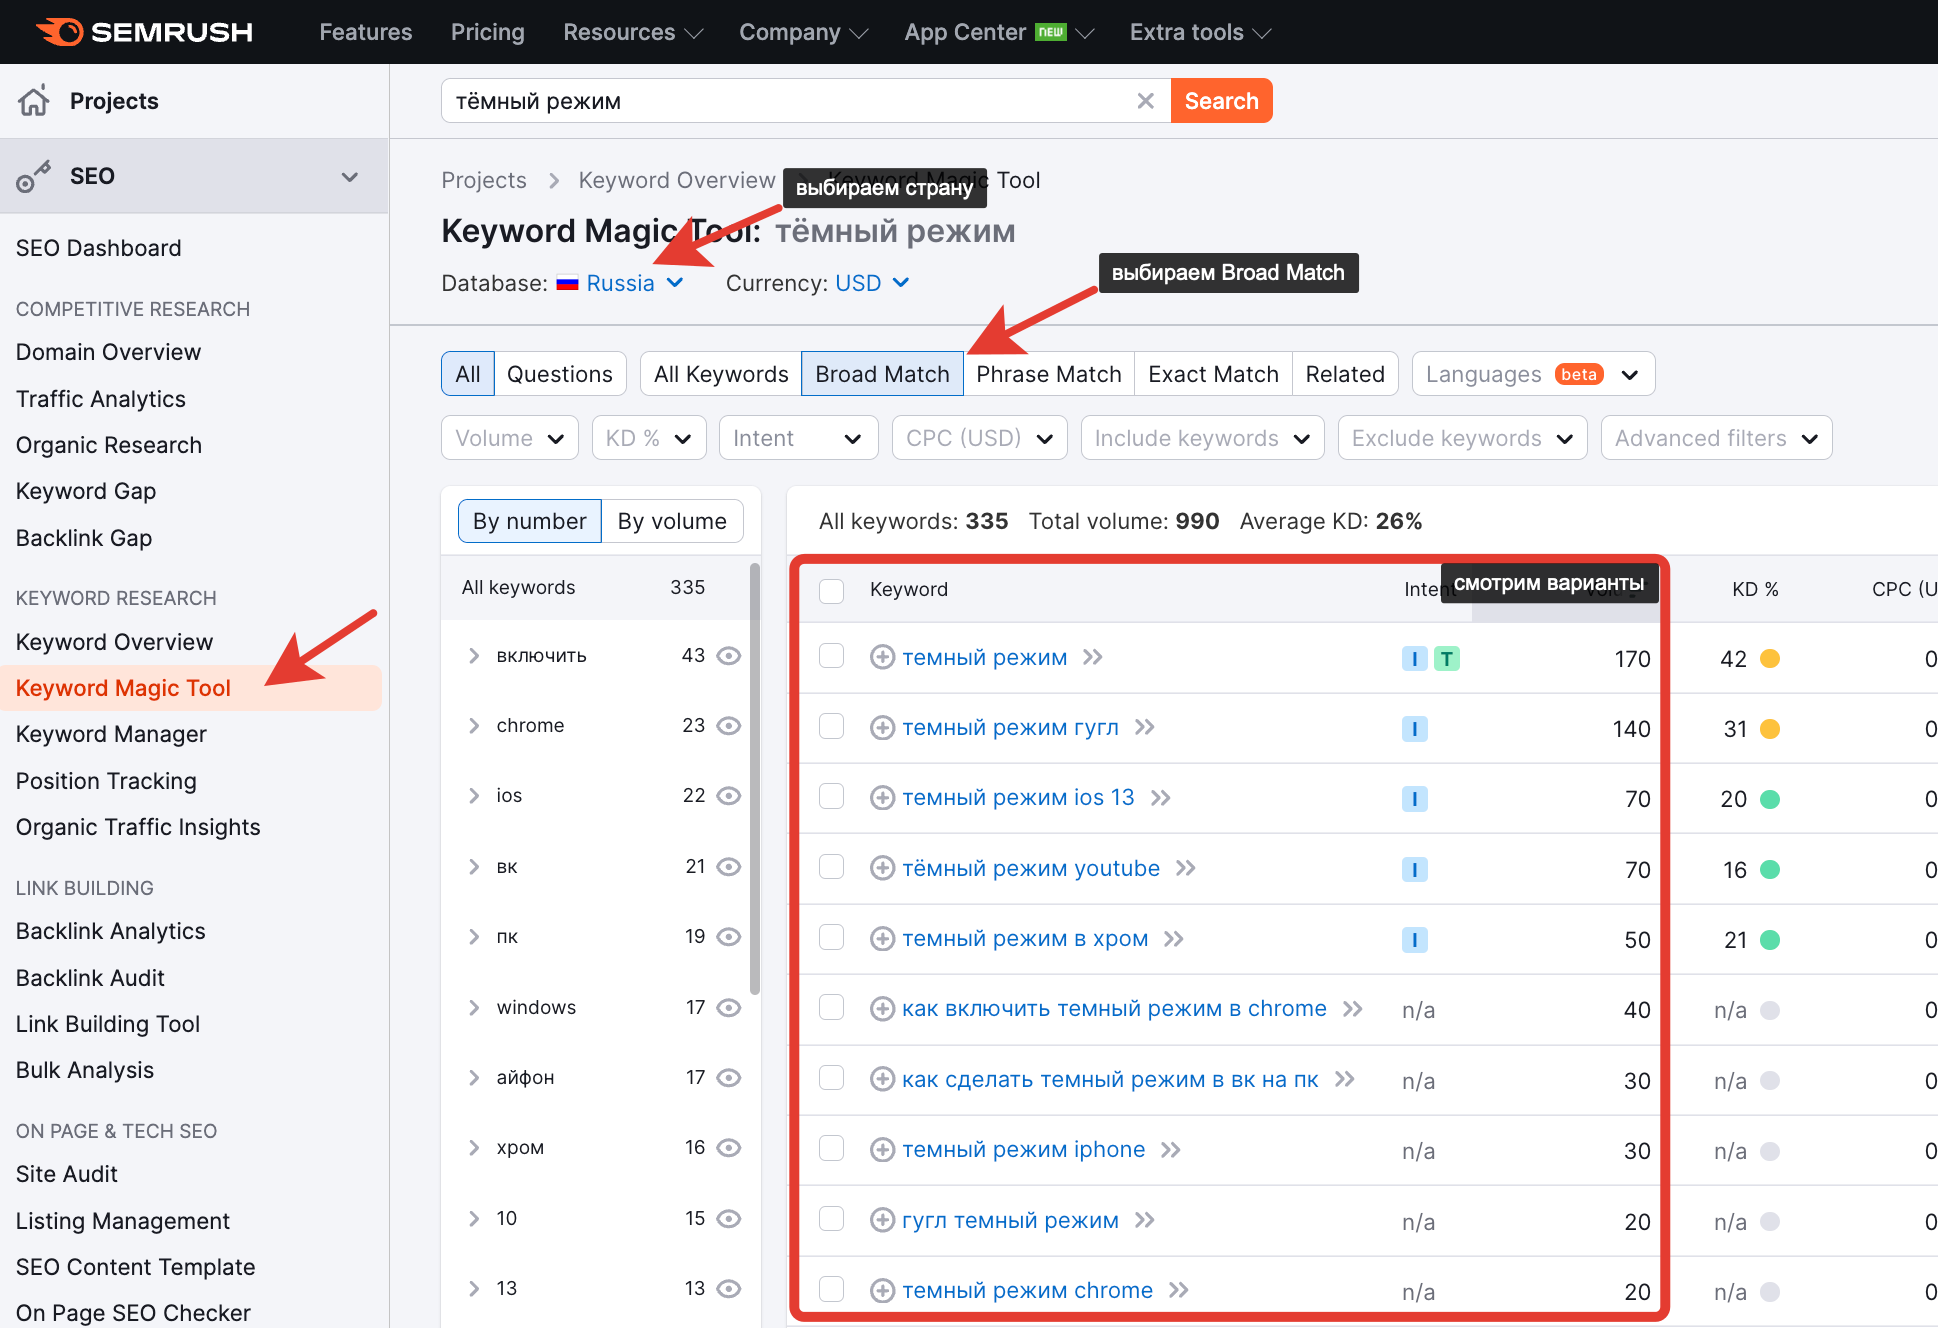
Task: Click double-arrow icon after темный режим chrome
Action: tap(1179, 1291)
